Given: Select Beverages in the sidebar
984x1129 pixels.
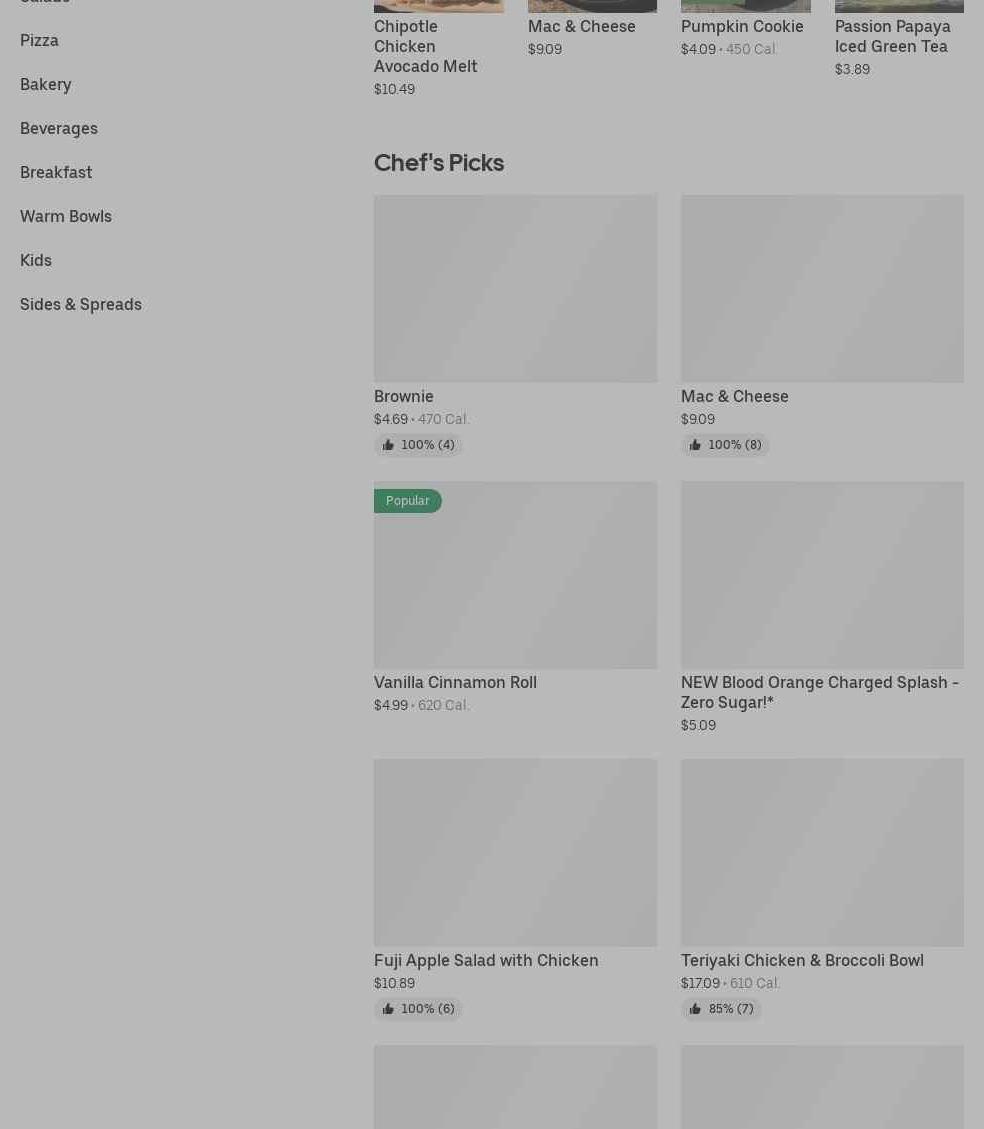Looking at the screenshot, I should tap(59, 128).
